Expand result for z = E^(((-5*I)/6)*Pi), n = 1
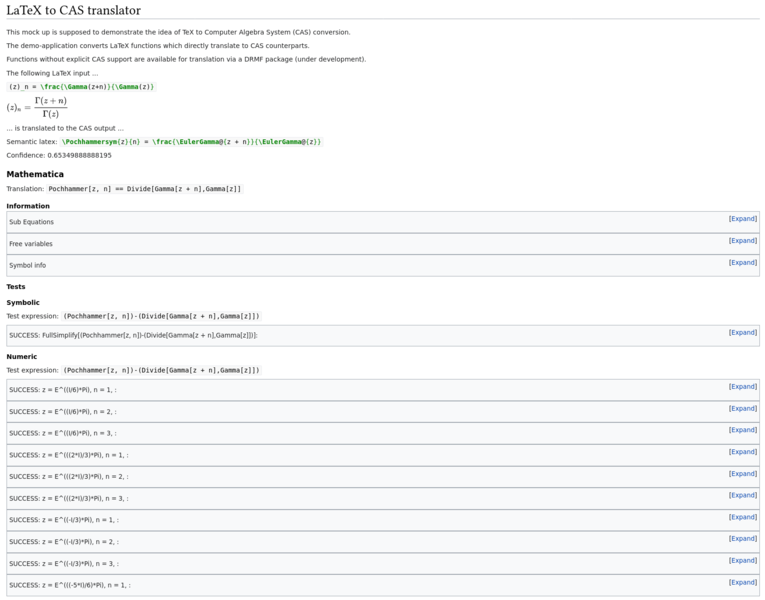The height and width of the screenshot is (600, 765). pos(742,583)
